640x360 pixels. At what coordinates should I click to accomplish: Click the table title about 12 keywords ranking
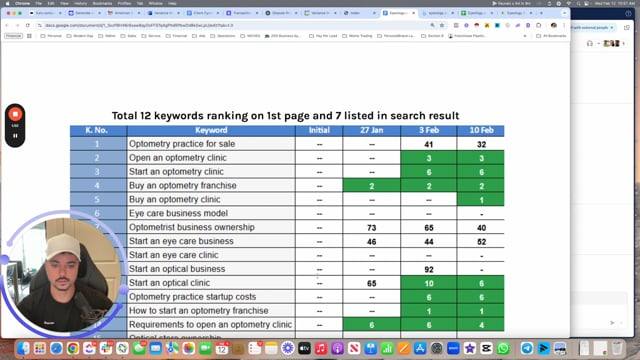click(x=286, y=116)
